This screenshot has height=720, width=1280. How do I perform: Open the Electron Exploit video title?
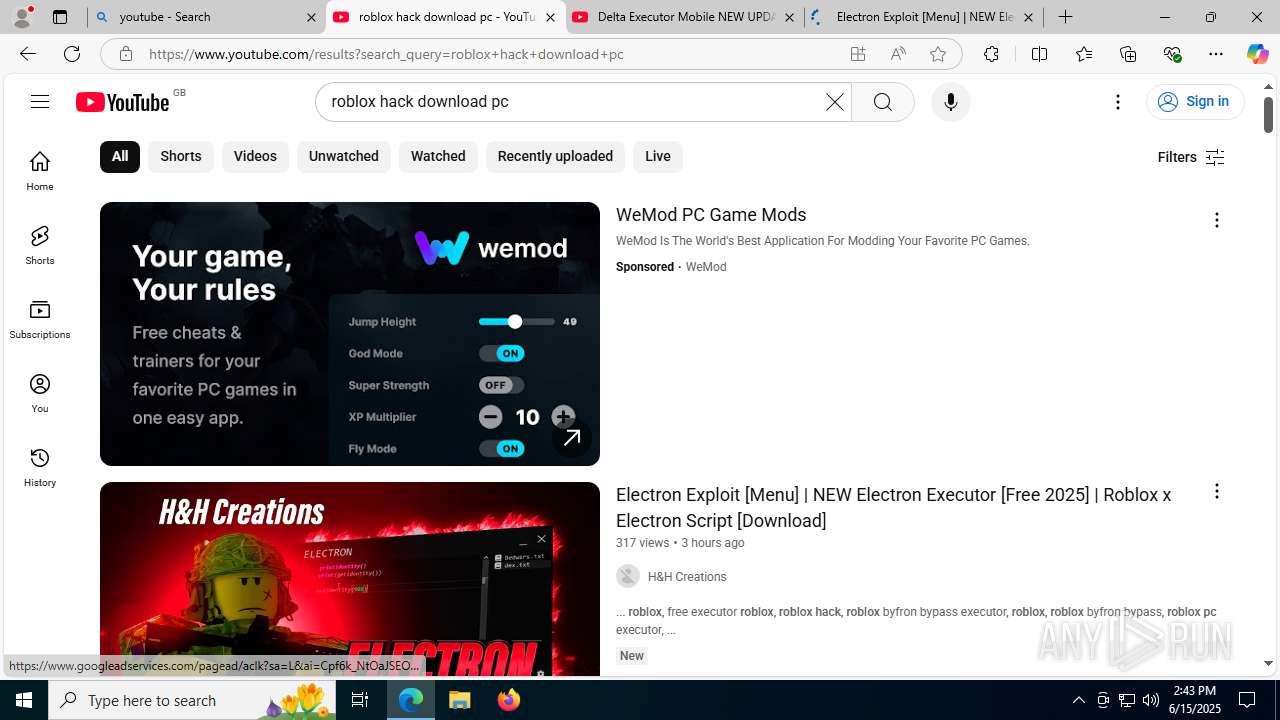click(x=893, y=507)
